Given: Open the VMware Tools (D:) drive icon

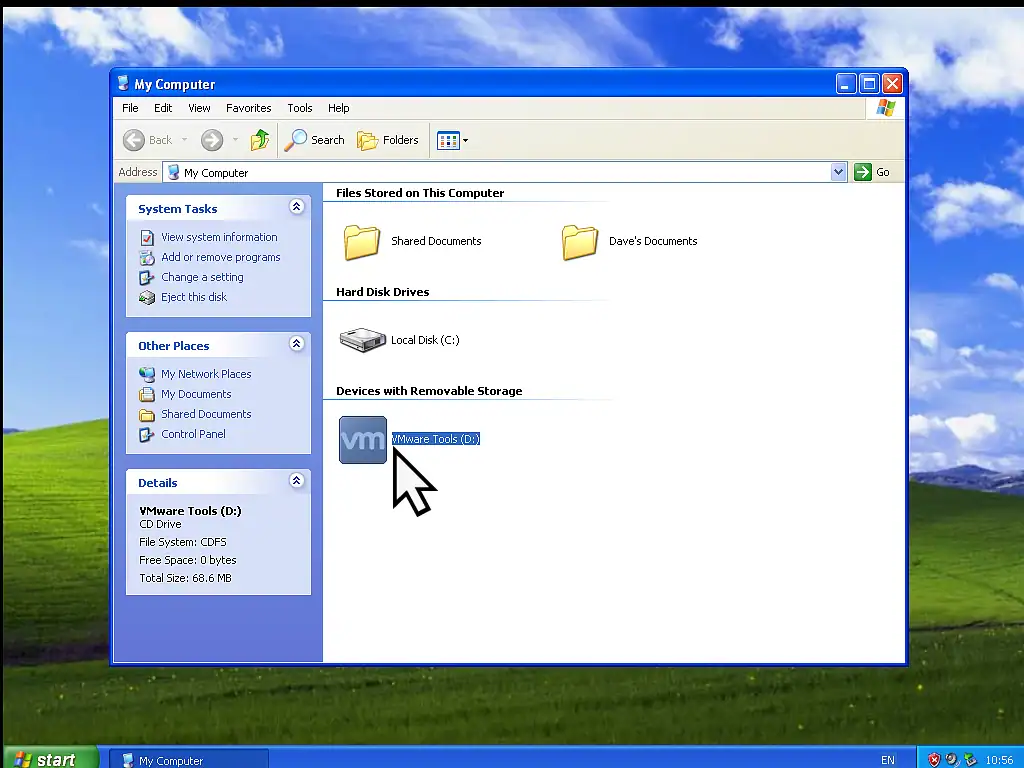Looking at the screenshot, I should point(363,440).
